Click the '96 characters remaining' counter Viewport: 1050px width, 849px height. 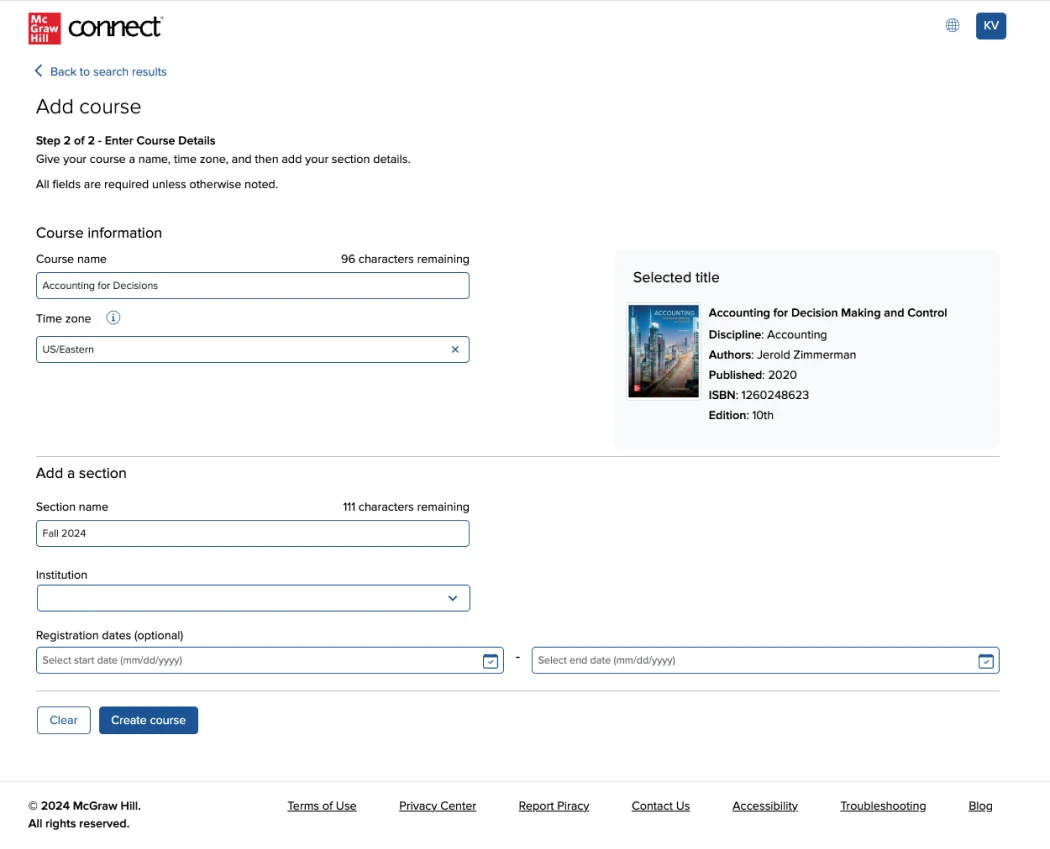point(405,259)
